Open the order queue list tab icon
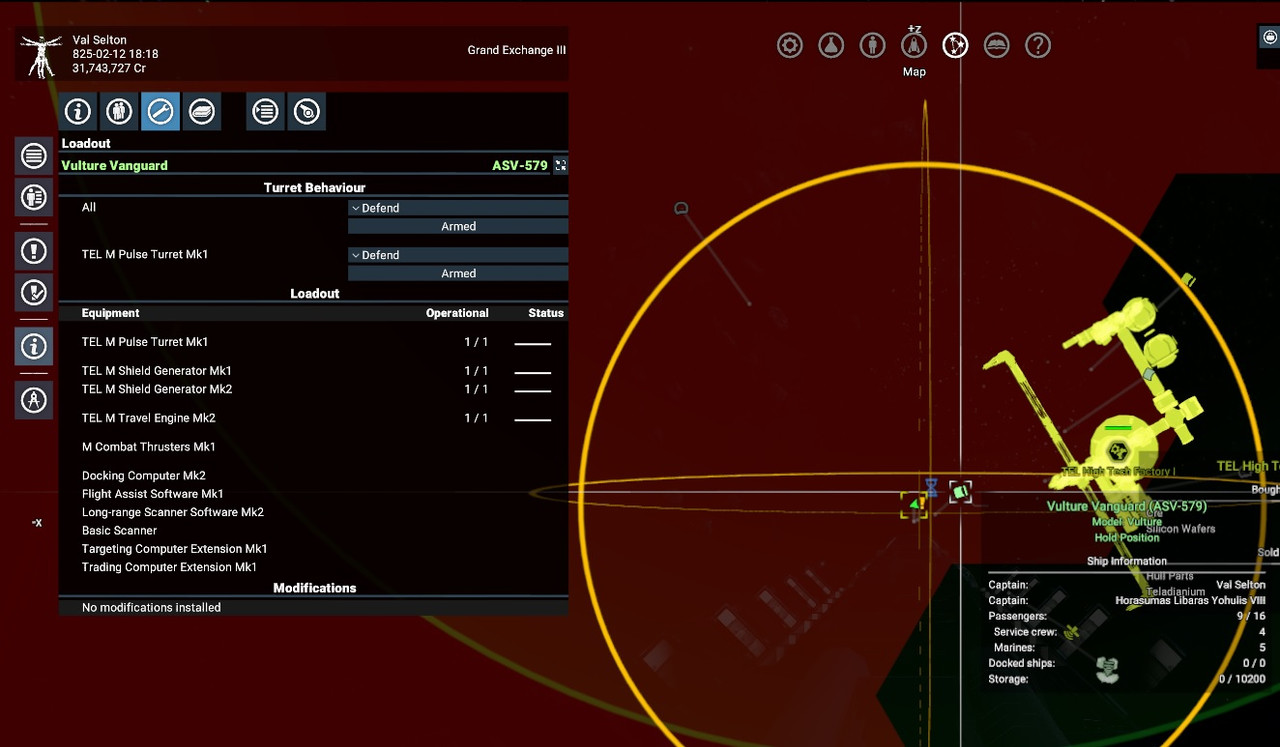Image resolution: width=1280 pixels, height=747 pixels. coord(265,112)
